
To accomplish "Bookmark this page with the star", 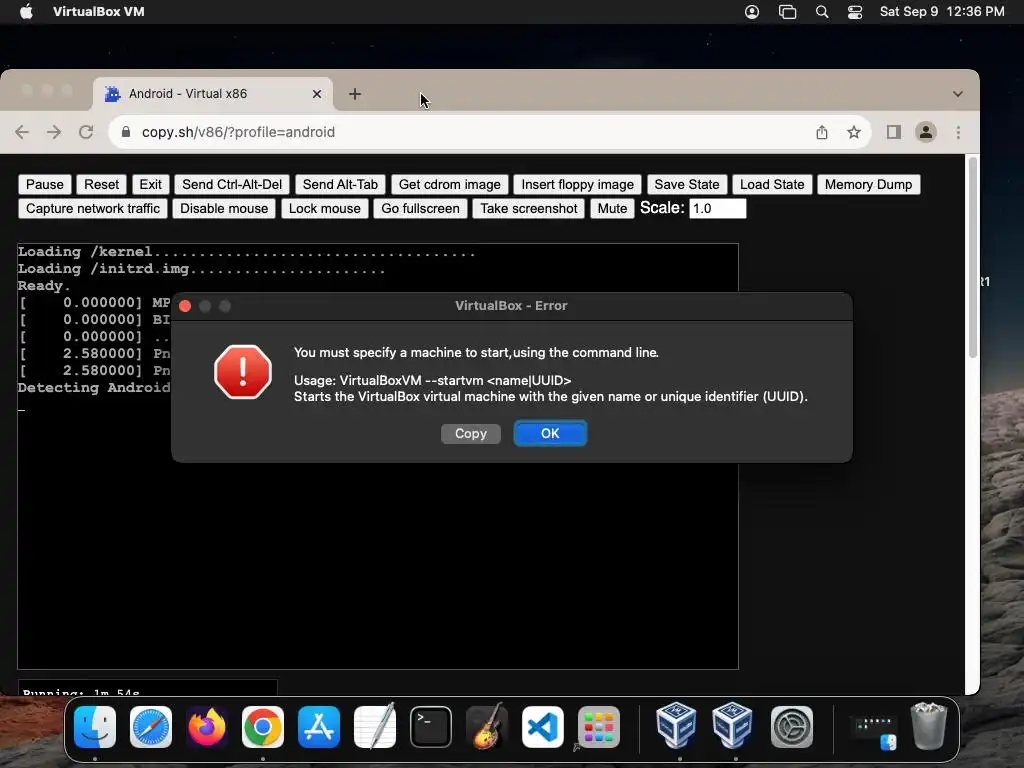I will (x=854, y=133).
